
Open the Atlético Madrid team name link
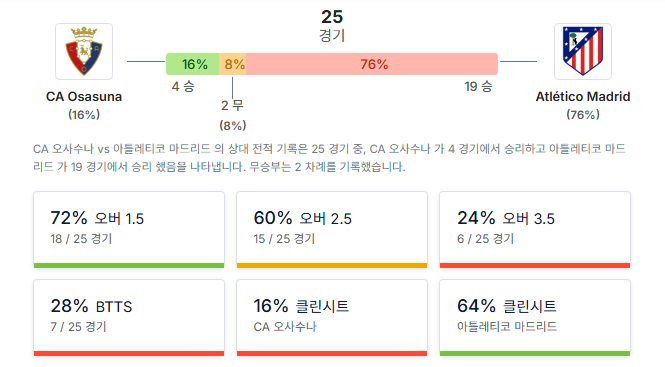coord(583,97)
